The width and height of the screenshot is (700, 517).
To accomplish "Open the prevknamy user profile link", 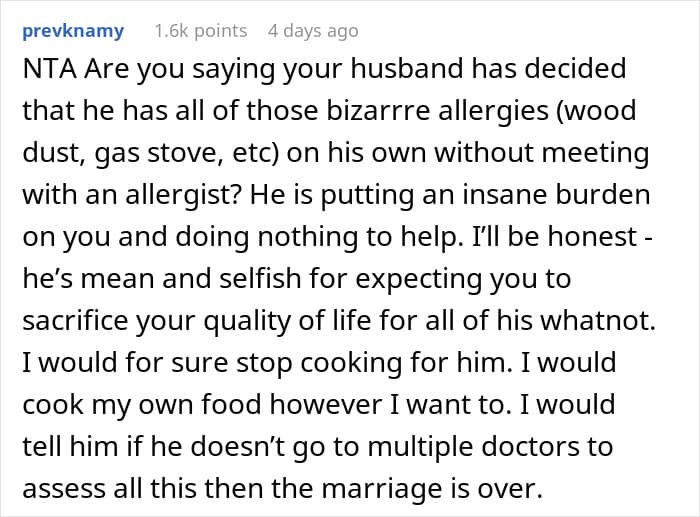I will 73,31.
